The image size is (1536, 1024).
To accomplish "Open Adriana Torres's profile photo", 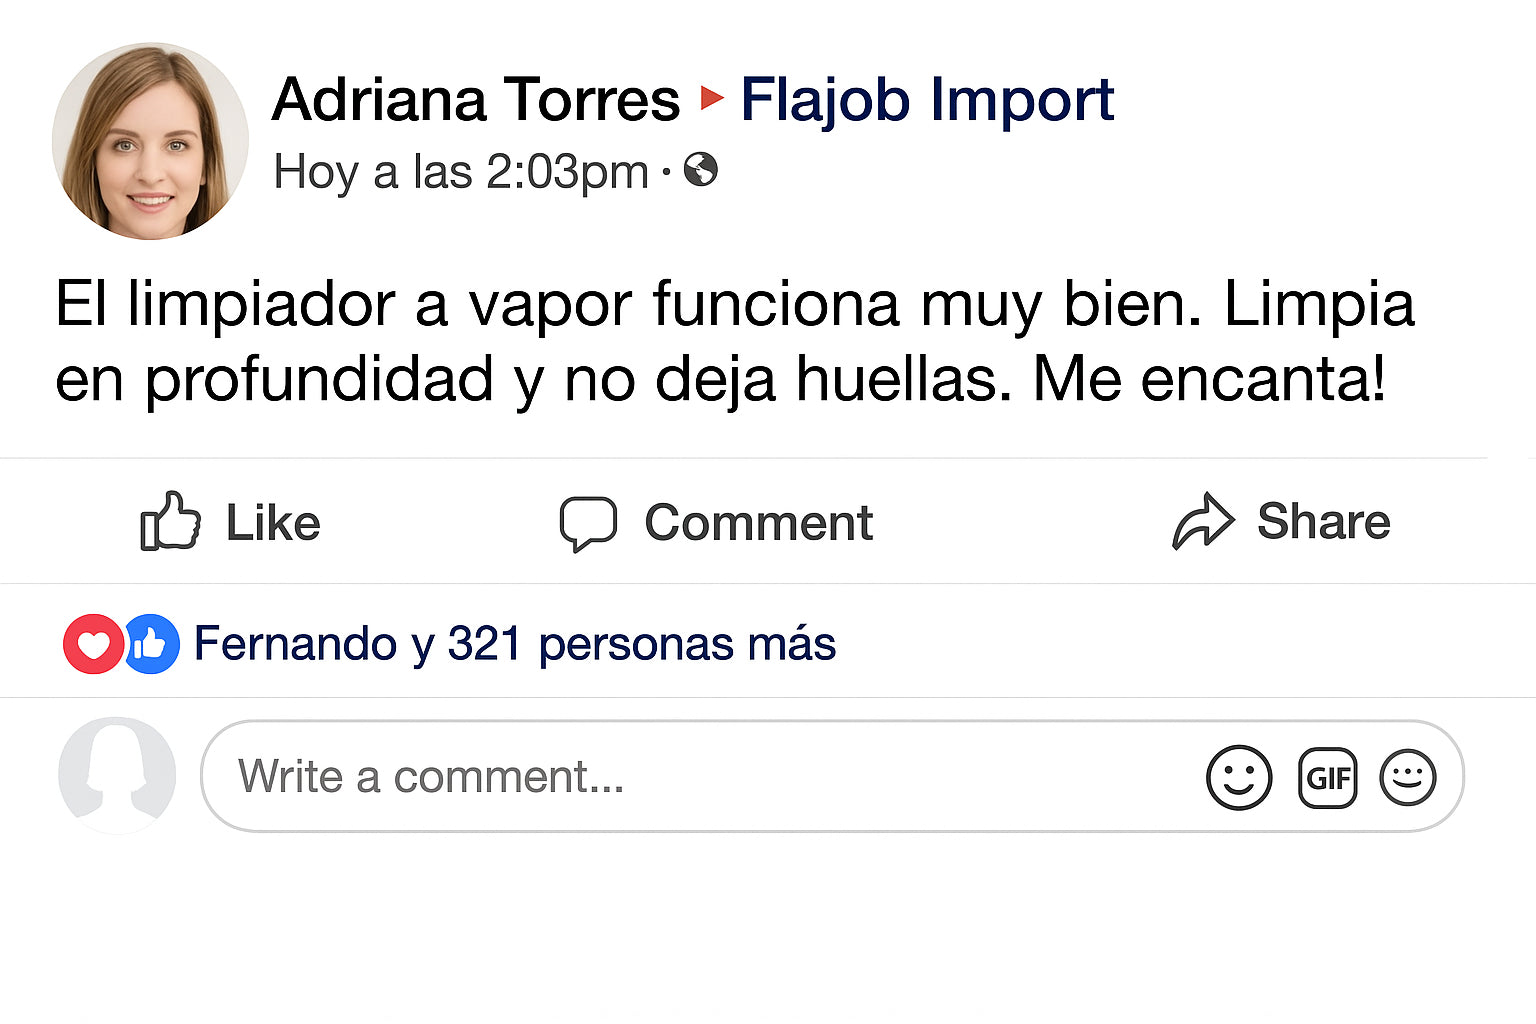I will click(x=150, y=141).
